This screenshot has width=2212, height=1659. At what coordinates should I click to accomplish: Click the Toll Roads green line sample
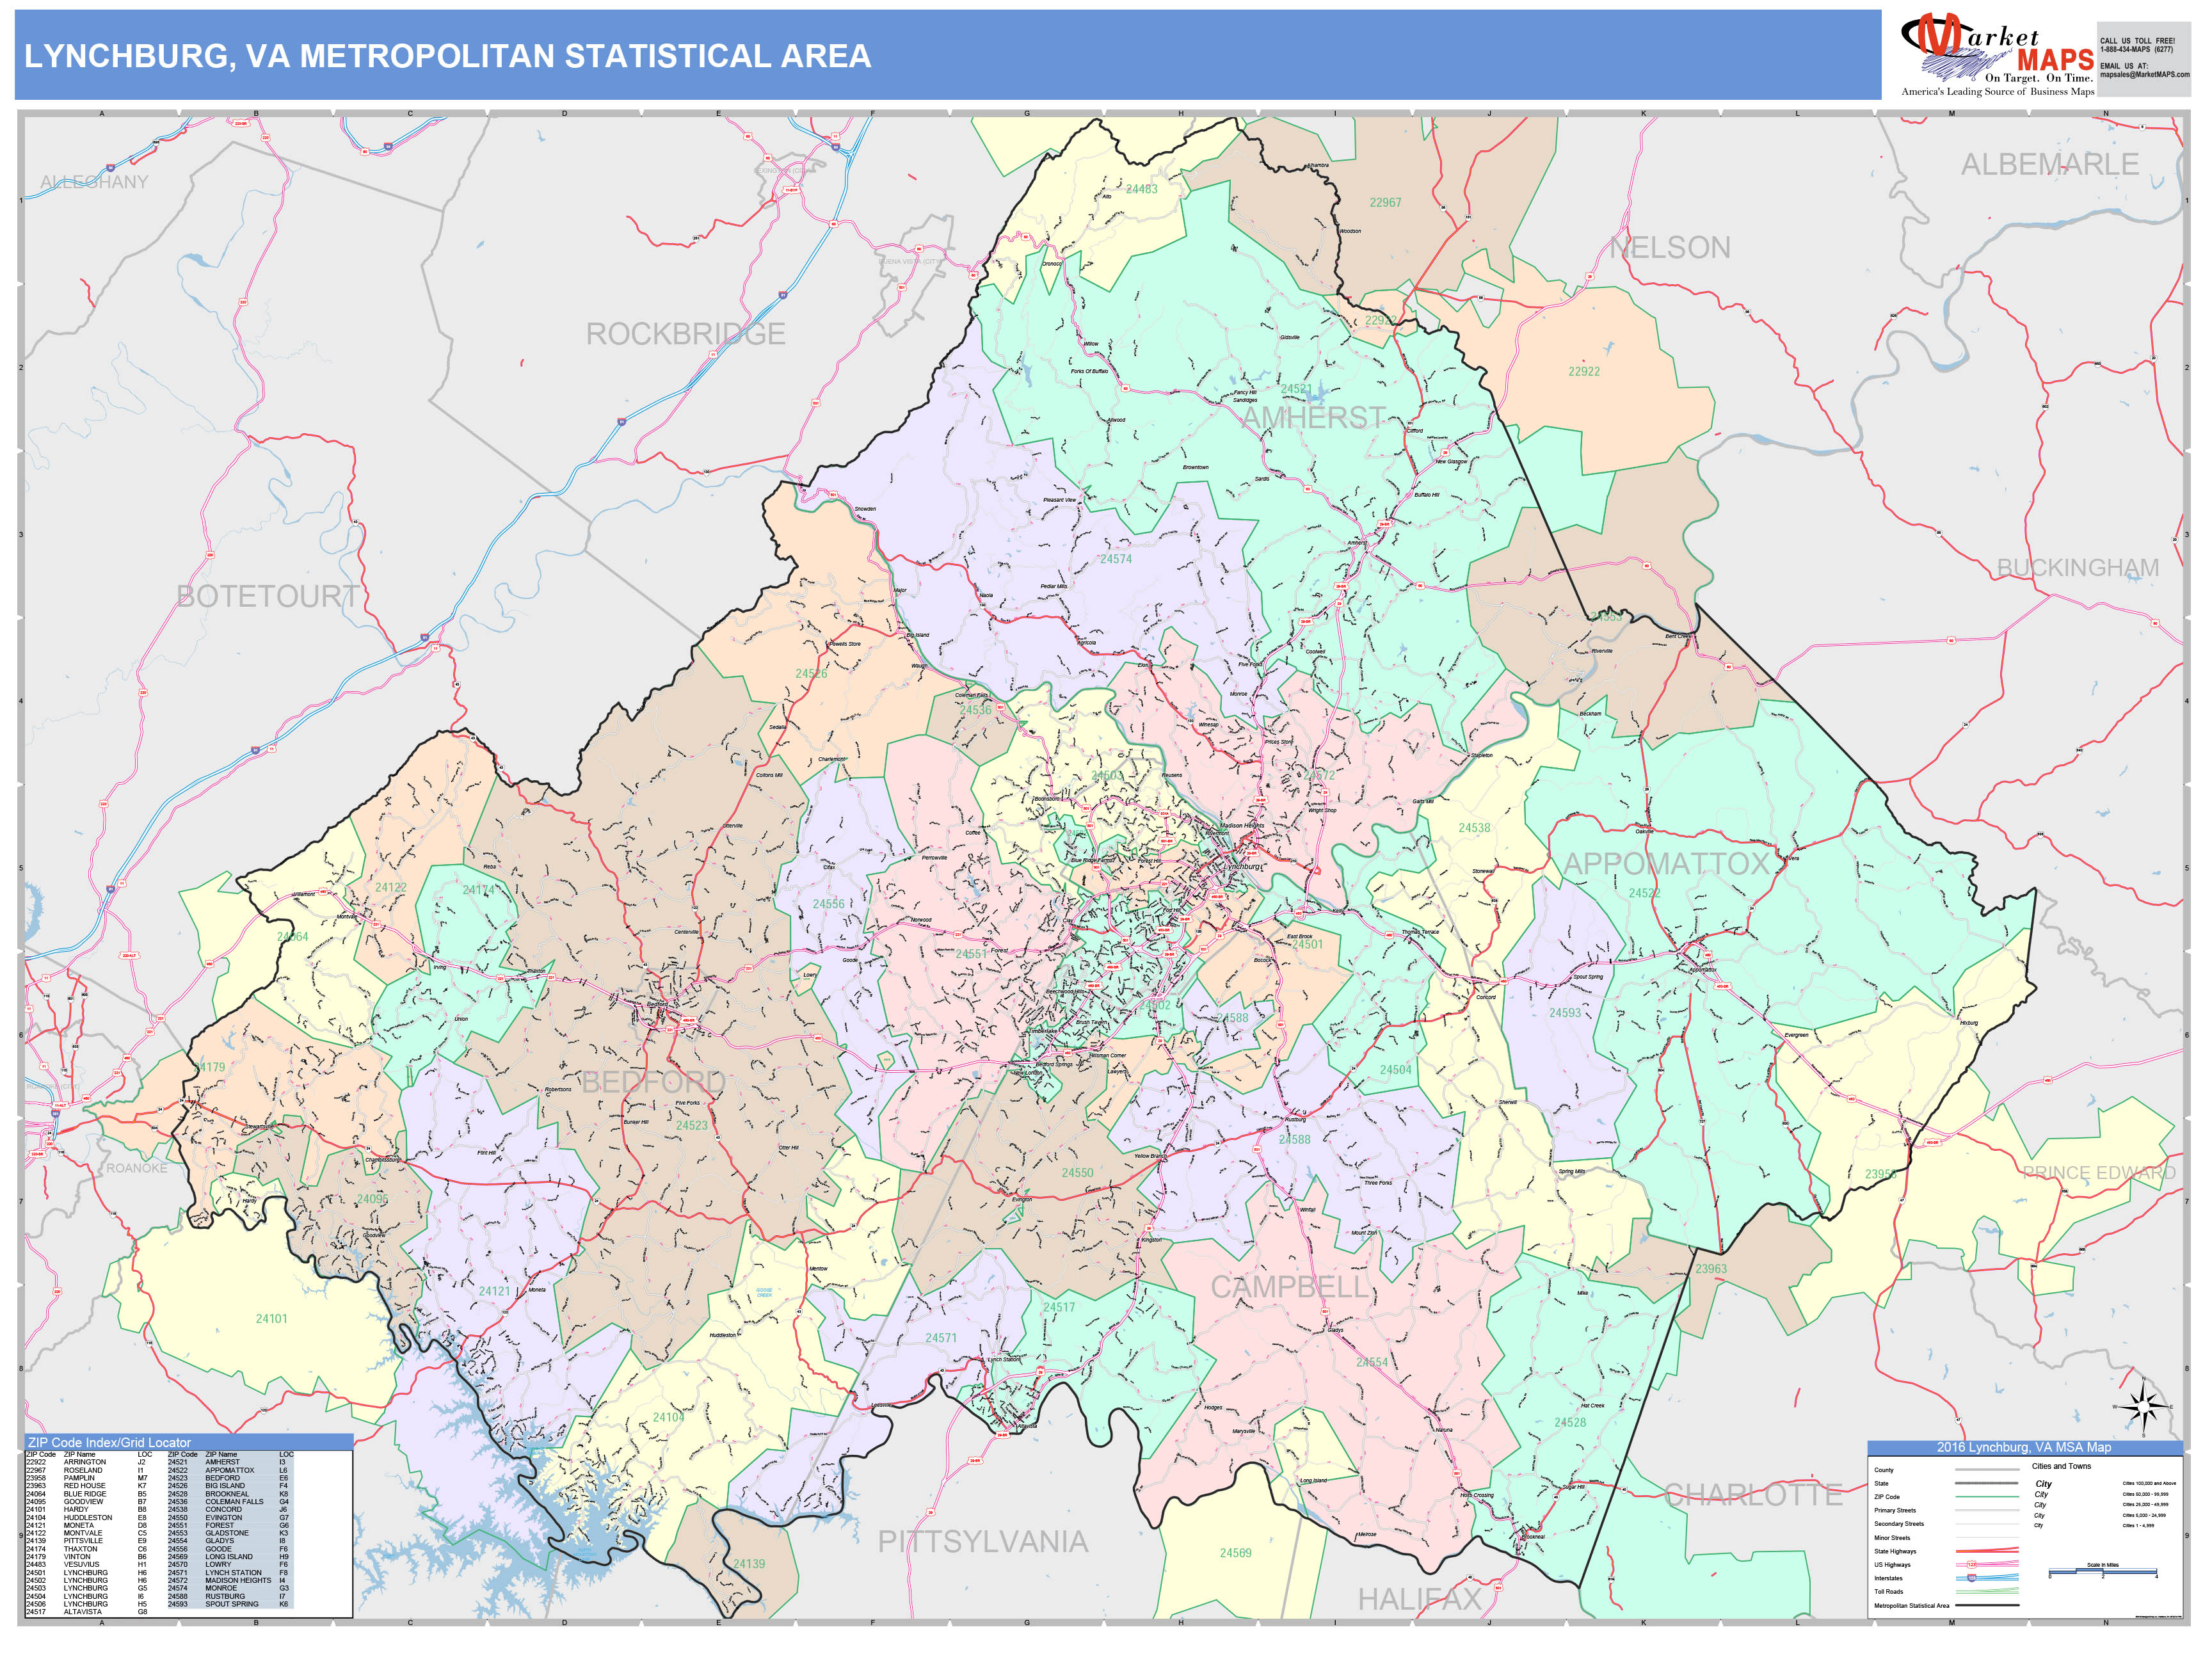pos(1987,1591)
